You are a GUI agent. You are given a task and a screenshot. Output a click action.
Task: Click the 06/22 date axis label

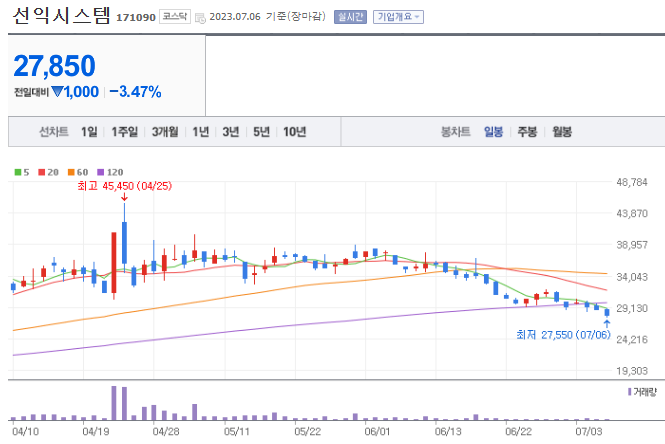point(518,432)
